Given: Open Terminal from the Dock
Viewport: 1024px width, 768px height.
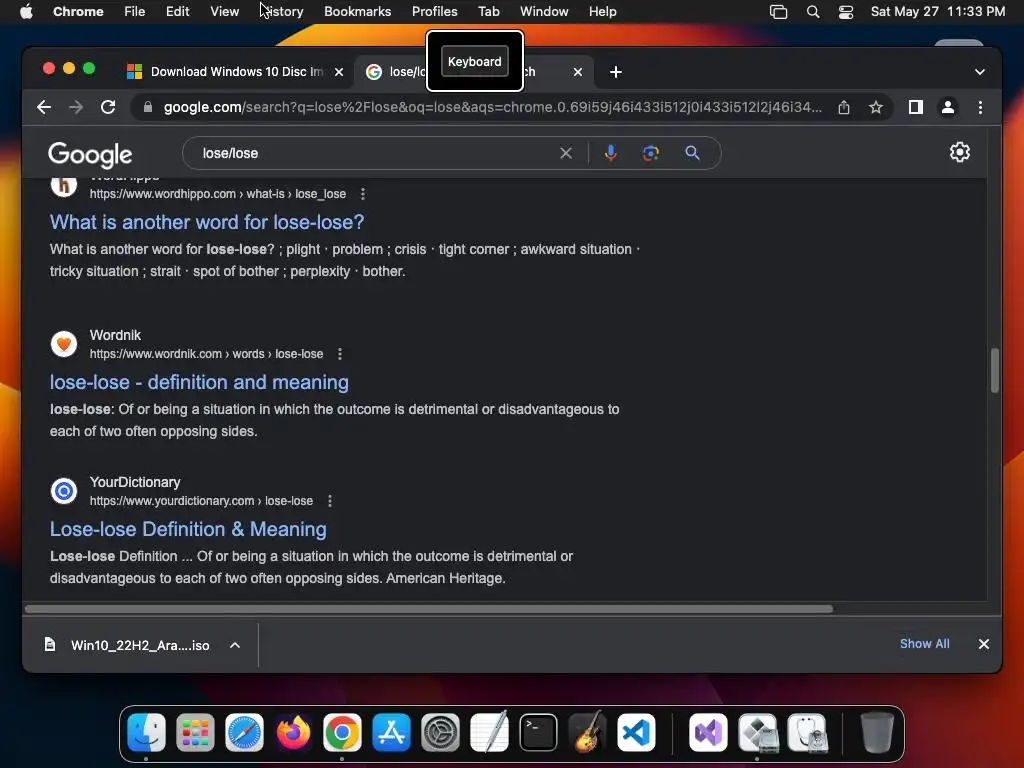Looking at the screenshot, I should click(538, 732).
